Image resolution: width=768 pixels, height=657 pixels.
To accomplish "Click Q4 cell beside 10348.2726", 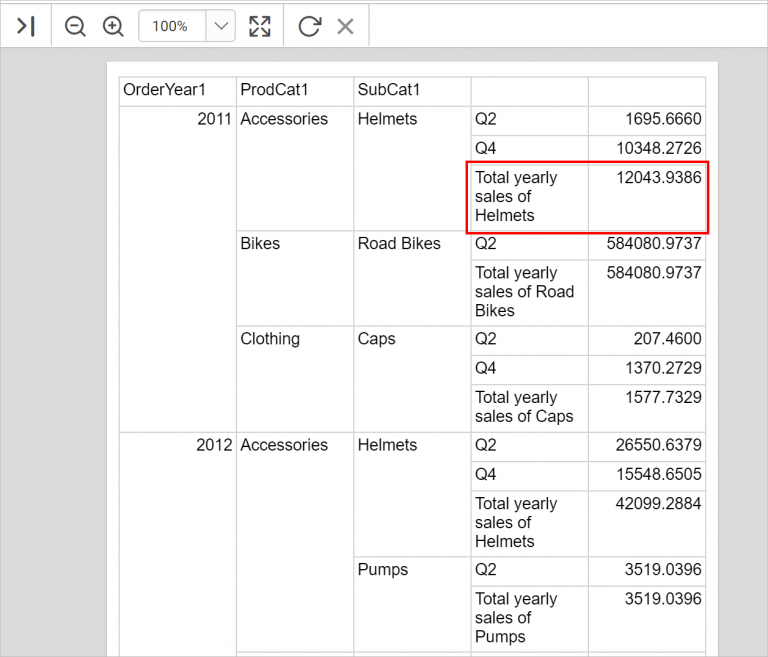I will [529, 149].
